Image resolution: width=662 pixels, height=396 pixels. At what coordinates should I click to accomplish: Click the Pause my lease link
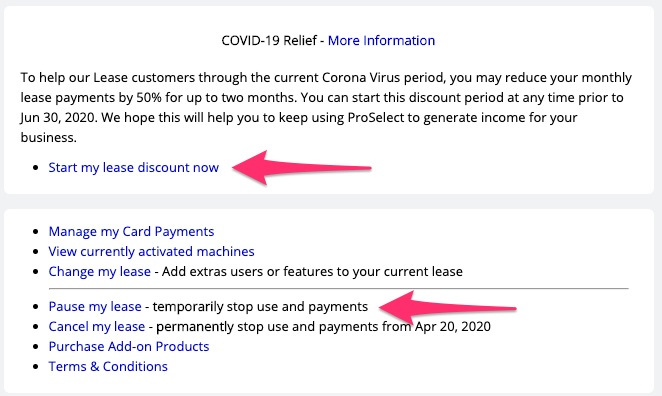point(95,306)
